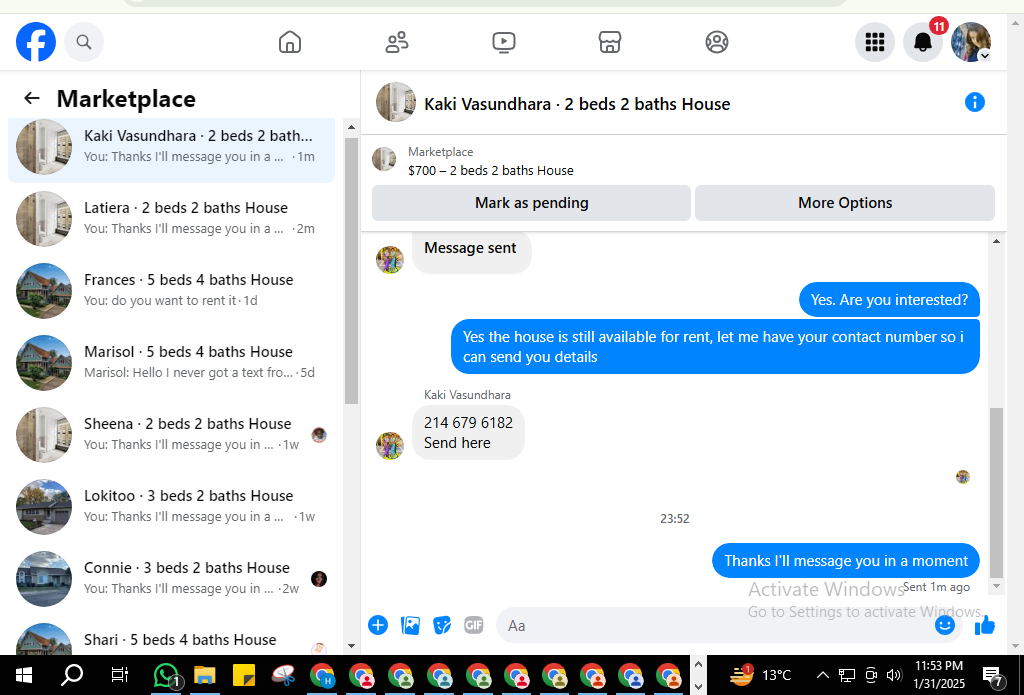Viewport: 1024px width, 695px height.
Task: Click the "214 679 6182 Send here" message
Action: (x=468, y=432)
